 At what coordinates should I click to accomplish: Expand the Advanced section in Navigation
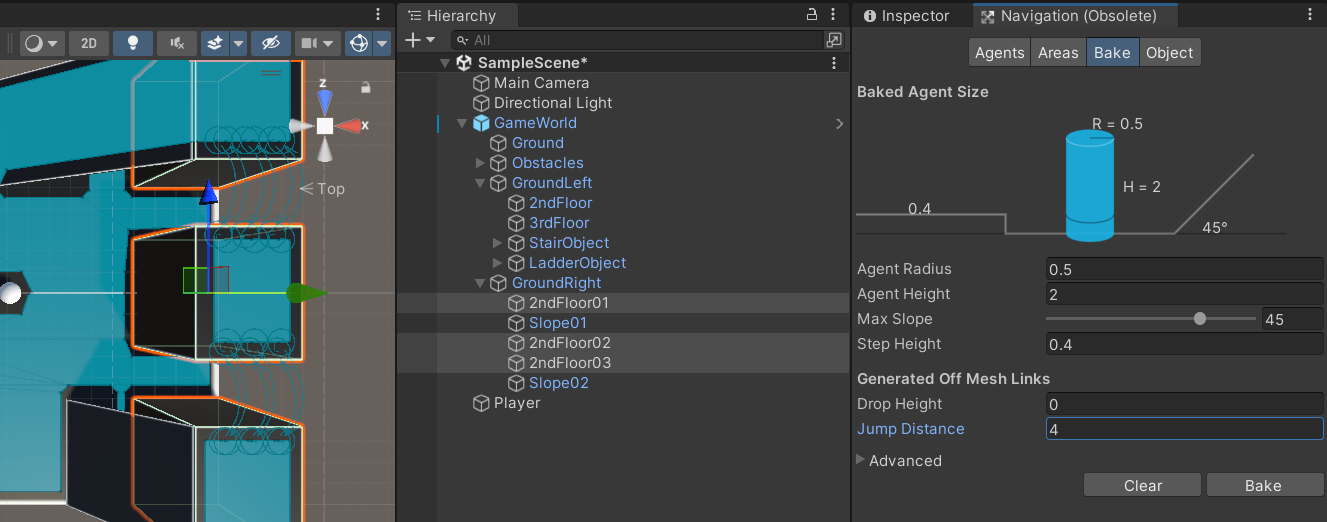pos(861,460)
